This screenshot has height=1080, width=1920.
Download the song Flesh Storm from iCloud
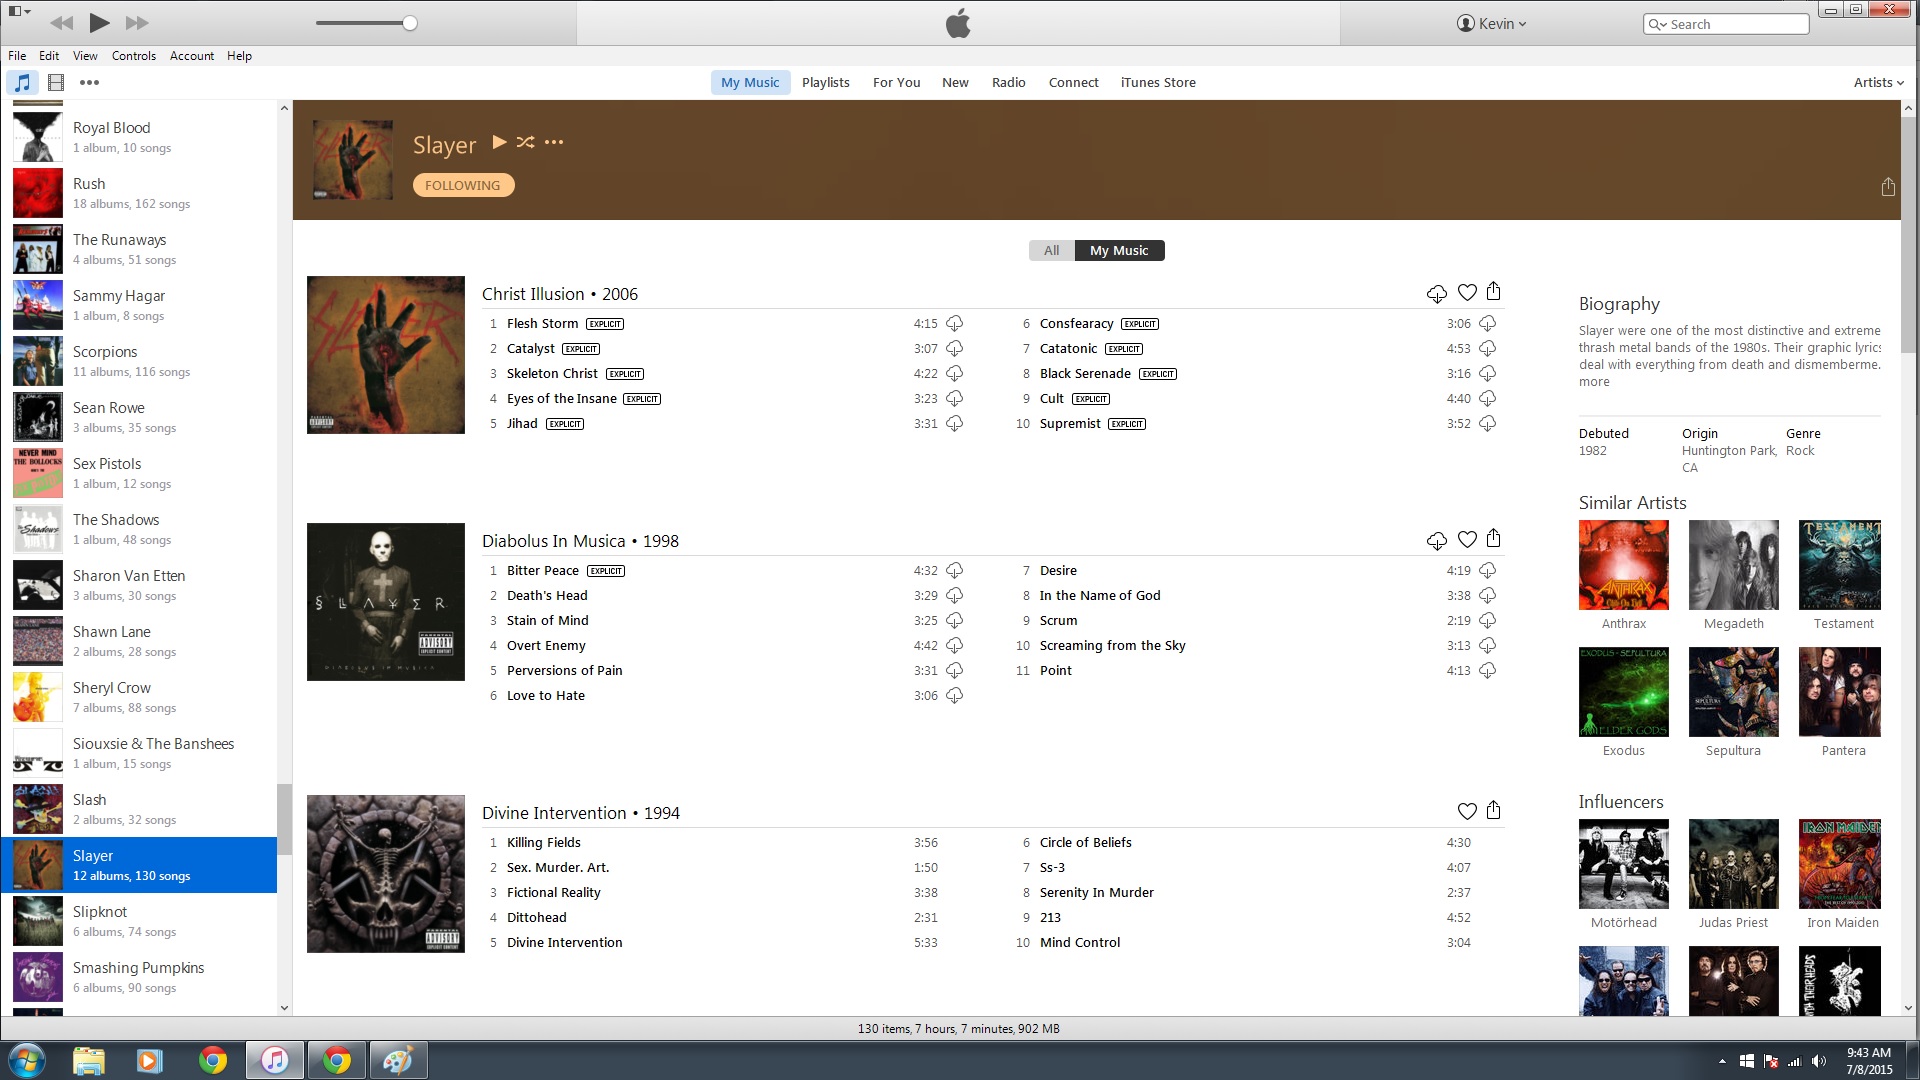[954, 324]
